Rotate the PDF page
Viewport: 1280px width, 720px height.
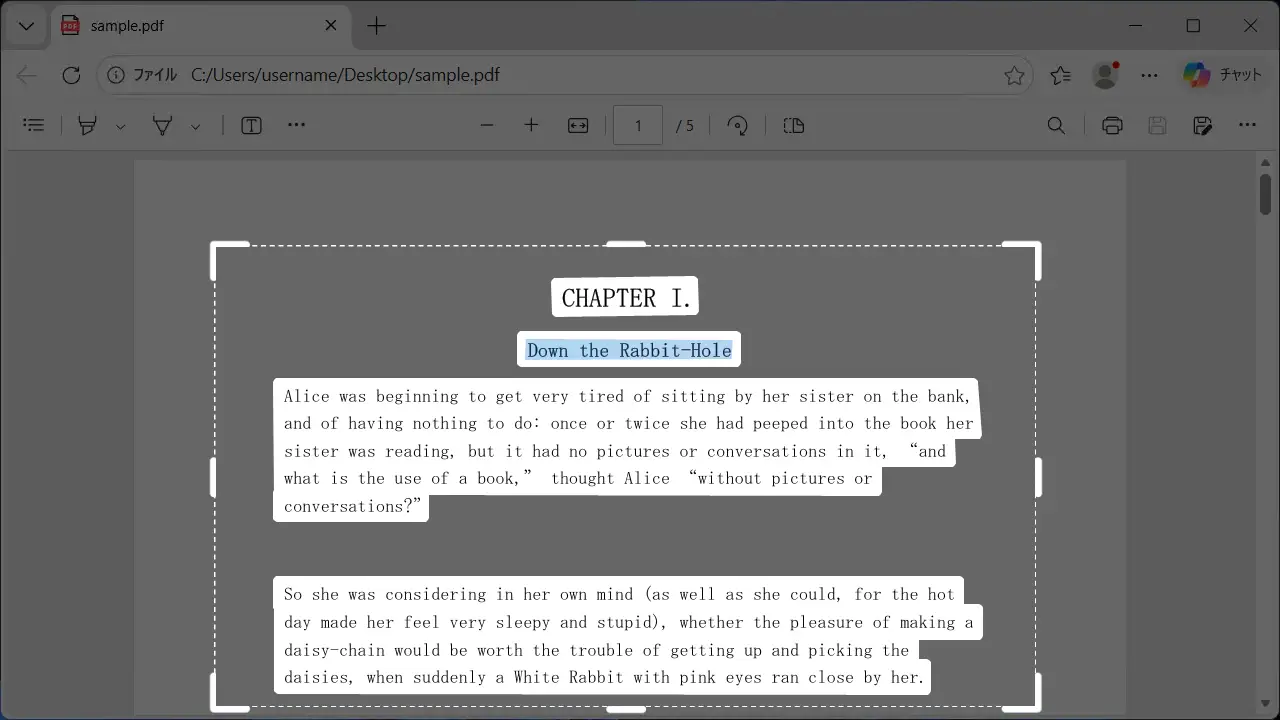pyautogui.click(x=737, y=125)
